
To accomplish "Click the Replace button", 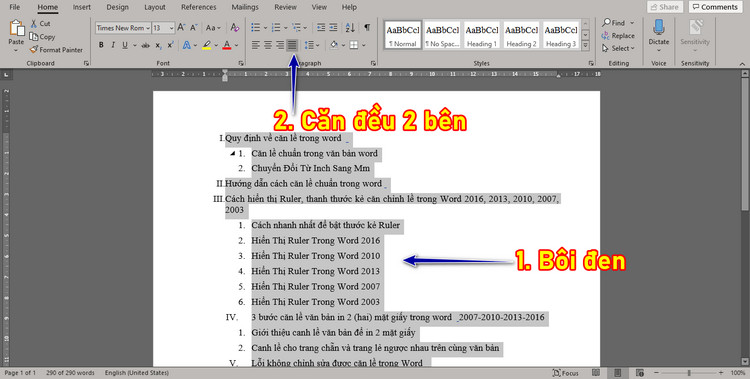I will click(x=618, y=36).
